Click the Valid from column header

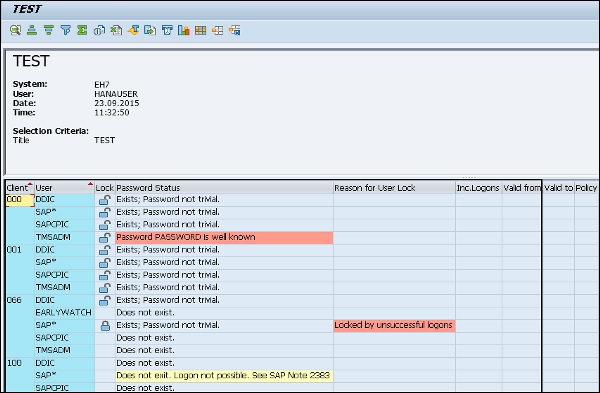[522, 188]
